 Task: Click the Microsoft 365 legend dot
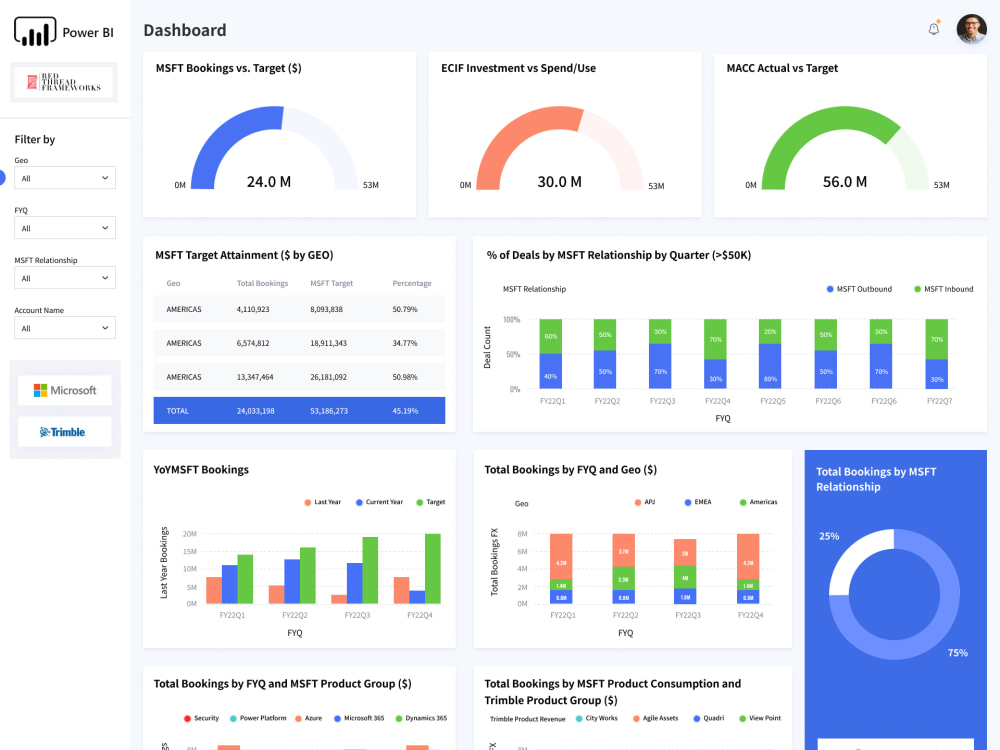[337, 718]
